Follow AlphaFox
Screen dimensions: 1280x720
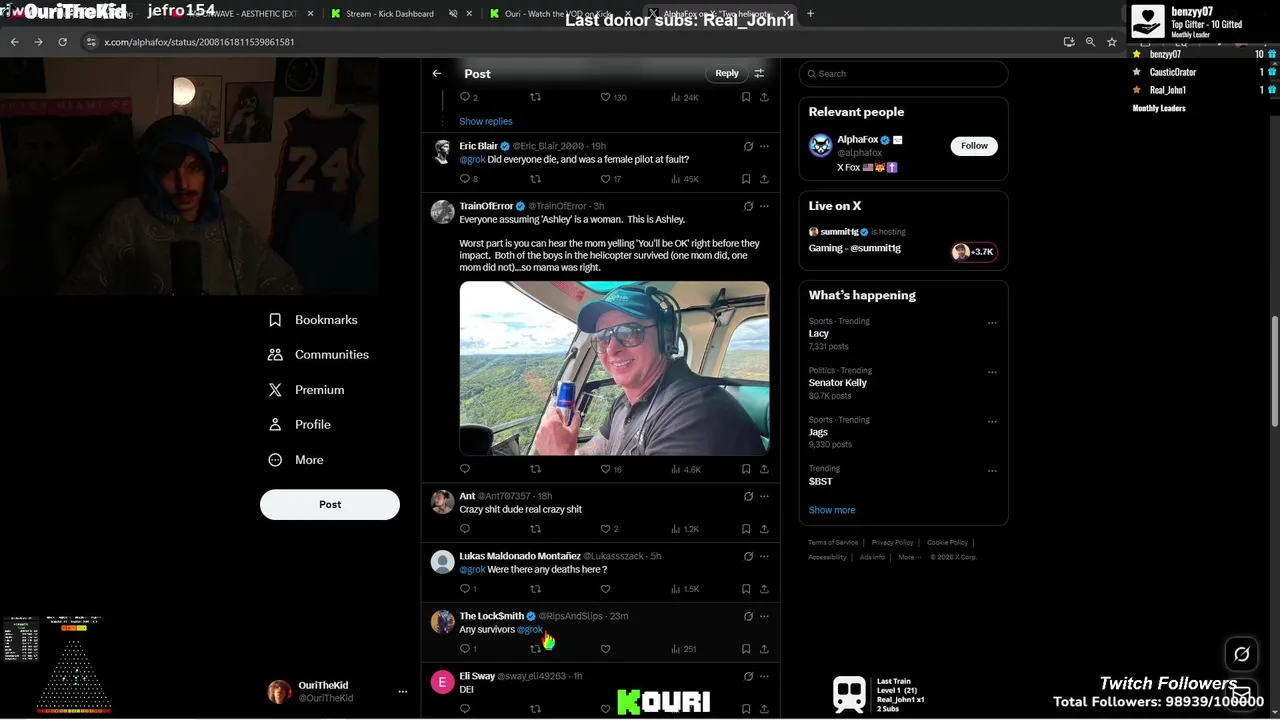pos(974,146)
